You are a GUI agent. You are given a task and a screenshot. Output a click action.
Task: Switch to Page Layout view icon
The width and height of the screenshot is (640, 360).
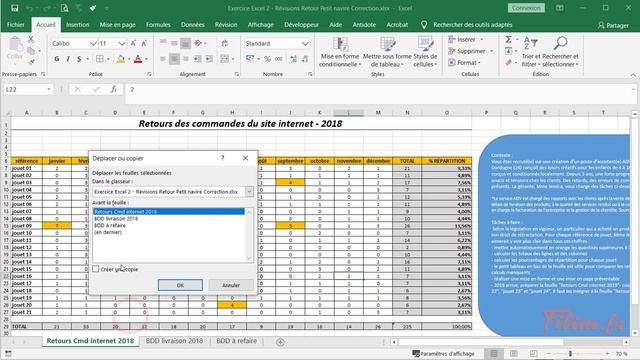[513, 353]
